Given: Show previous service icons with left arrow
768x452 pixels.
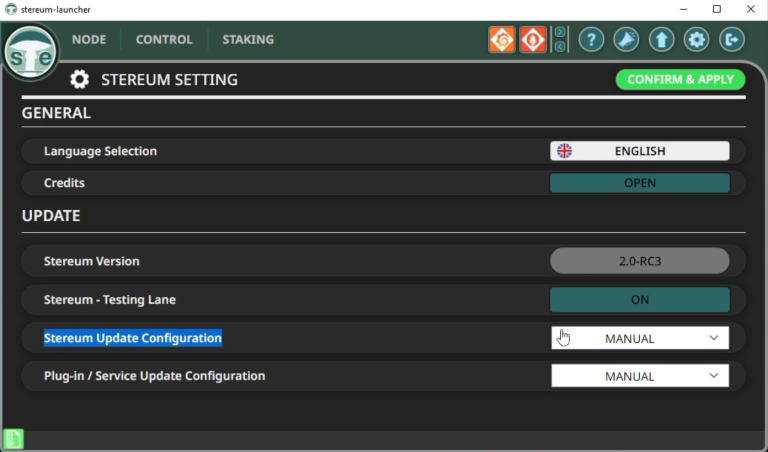Looking at the screenshot, I should [560, 47].
